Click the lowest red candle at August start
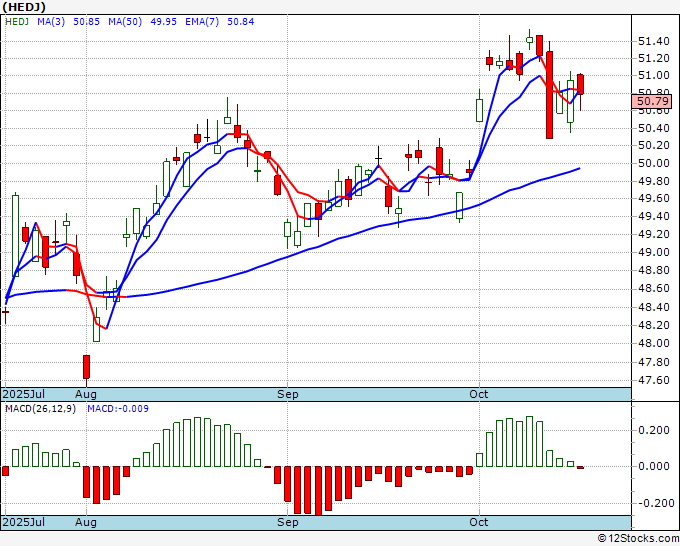 tap(86, 367)
